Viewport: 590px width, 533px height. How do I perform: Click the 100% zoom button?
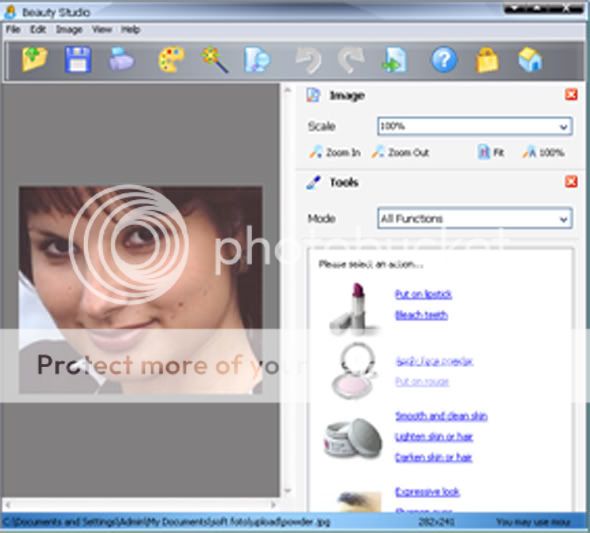point(543,152)
